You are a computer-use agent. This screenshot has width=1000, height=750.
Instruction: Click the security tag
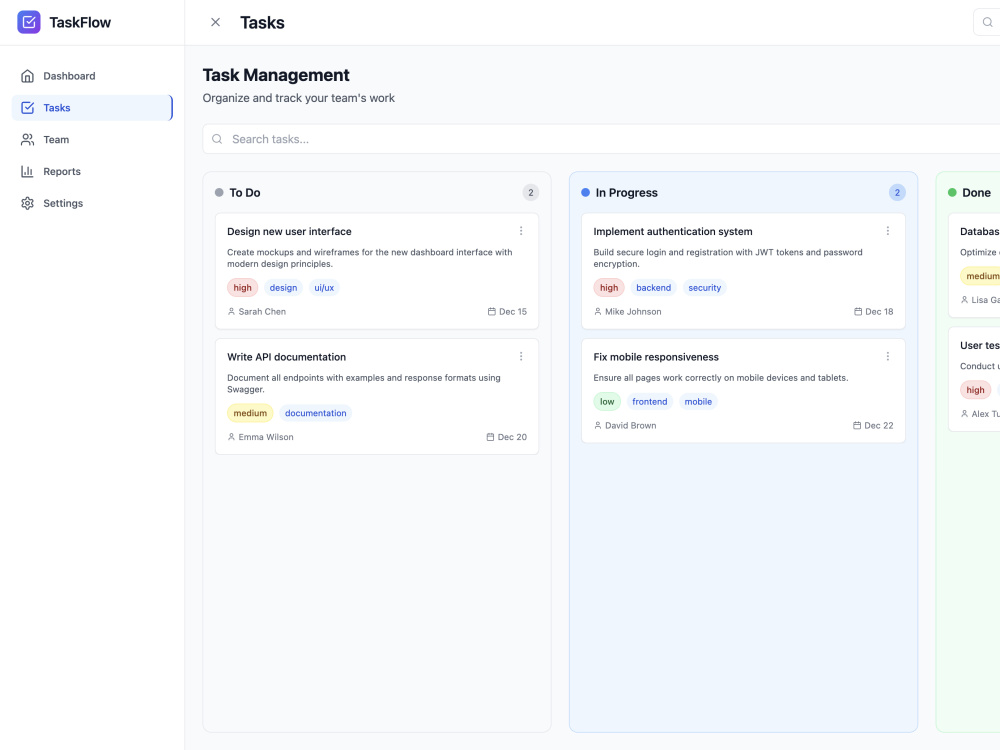pyautogui.click(x=705, y=288)
